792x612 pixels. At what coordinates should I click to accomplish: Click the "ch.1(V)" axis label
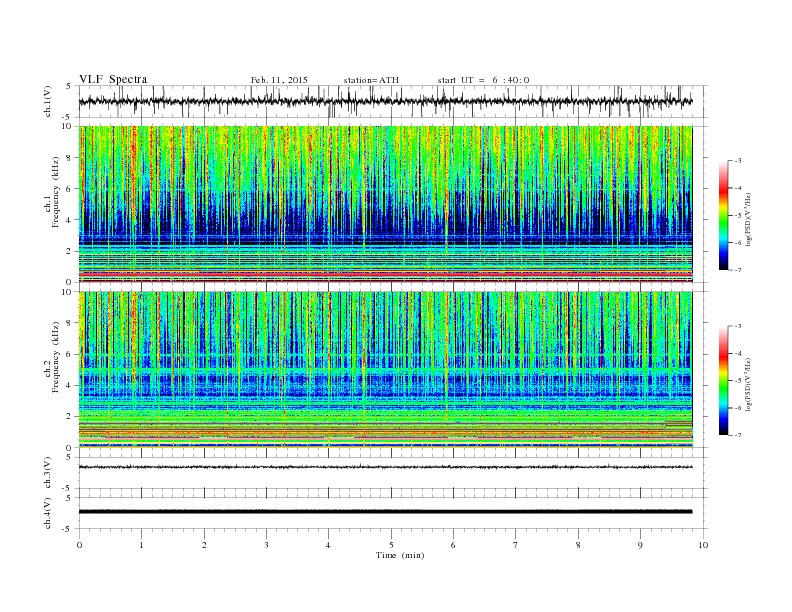(48, 101)
